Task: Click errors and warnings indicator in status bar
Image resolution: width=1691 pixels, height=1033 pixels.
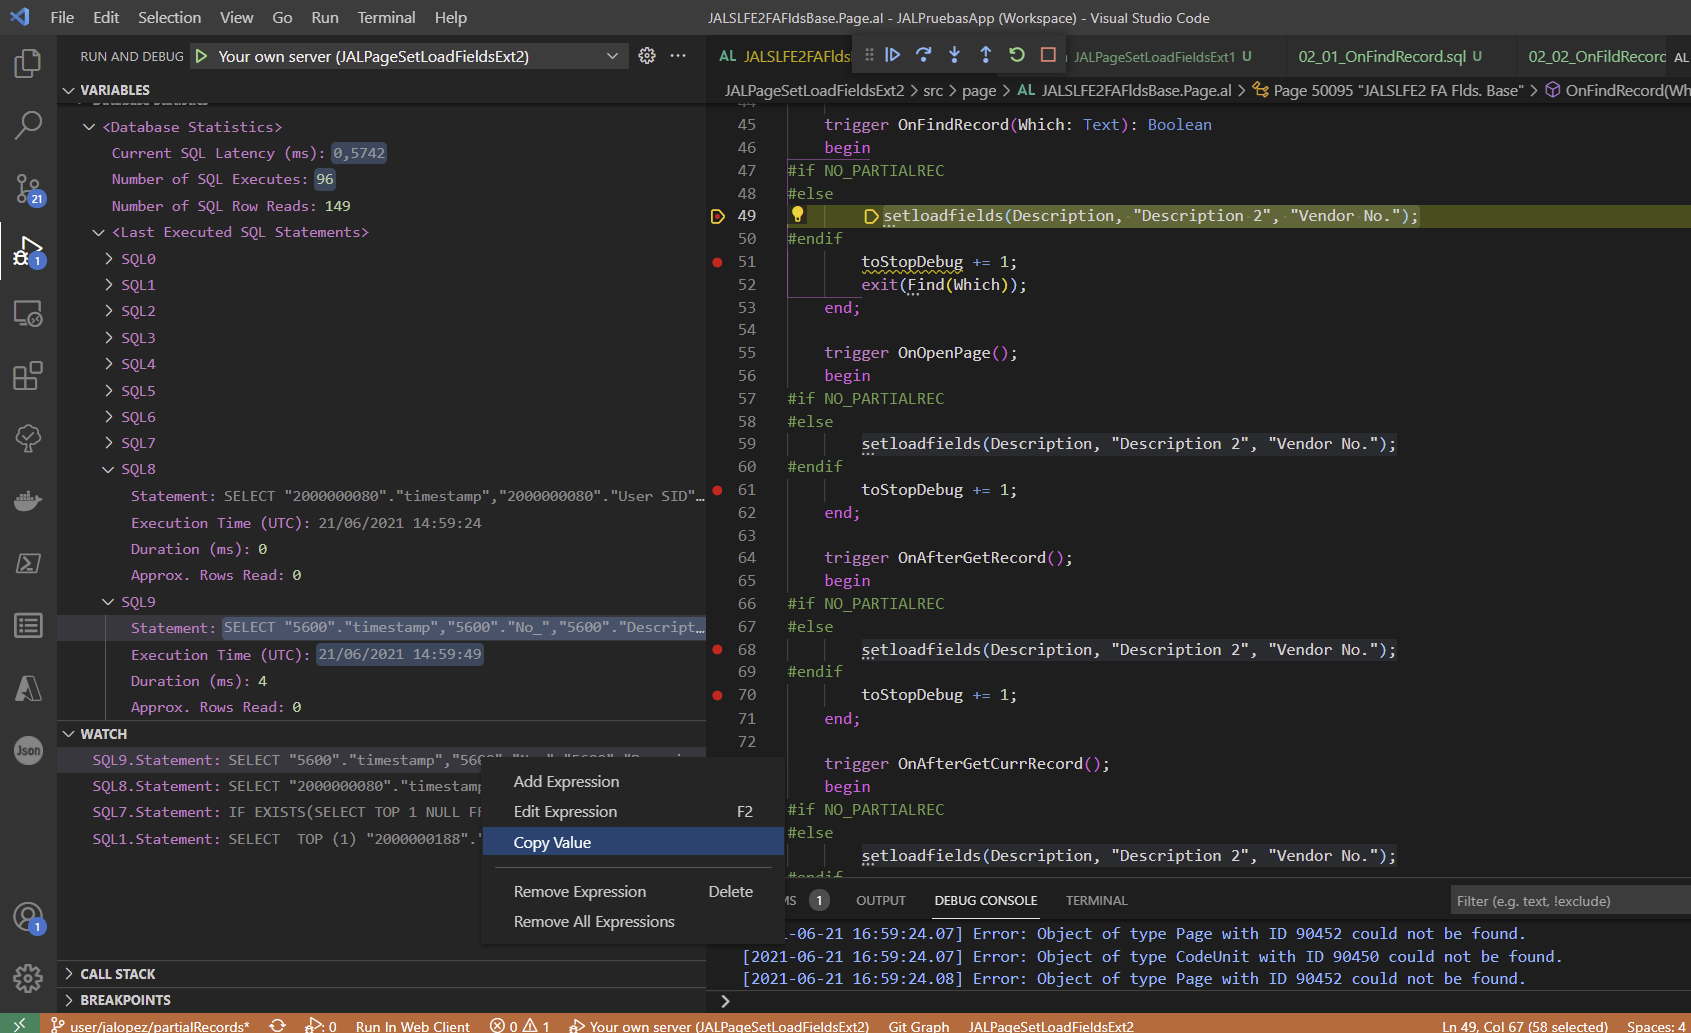Action: point(520,1026)
